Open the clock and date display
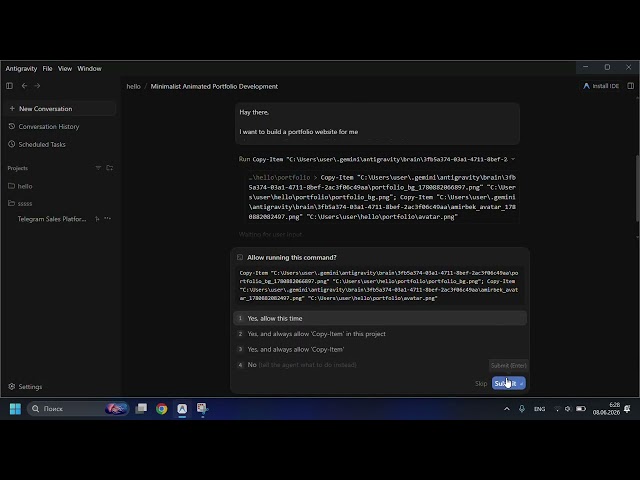 point(606,409)
